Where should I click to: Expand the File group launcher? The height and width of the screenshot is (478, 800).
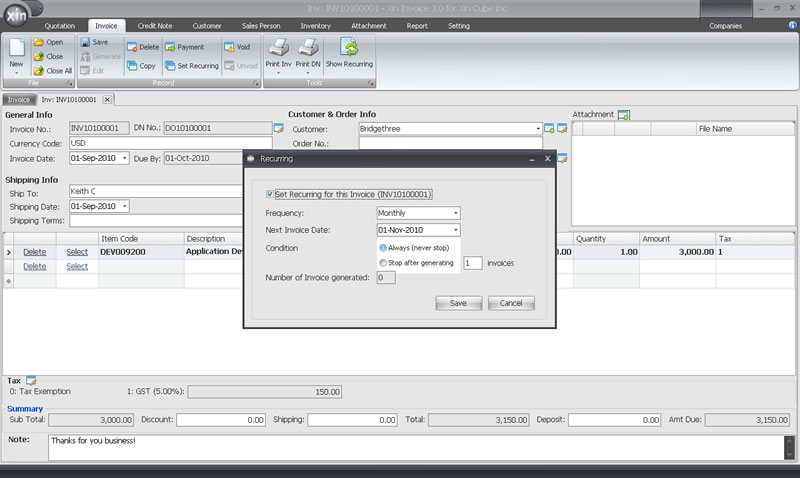70,83
